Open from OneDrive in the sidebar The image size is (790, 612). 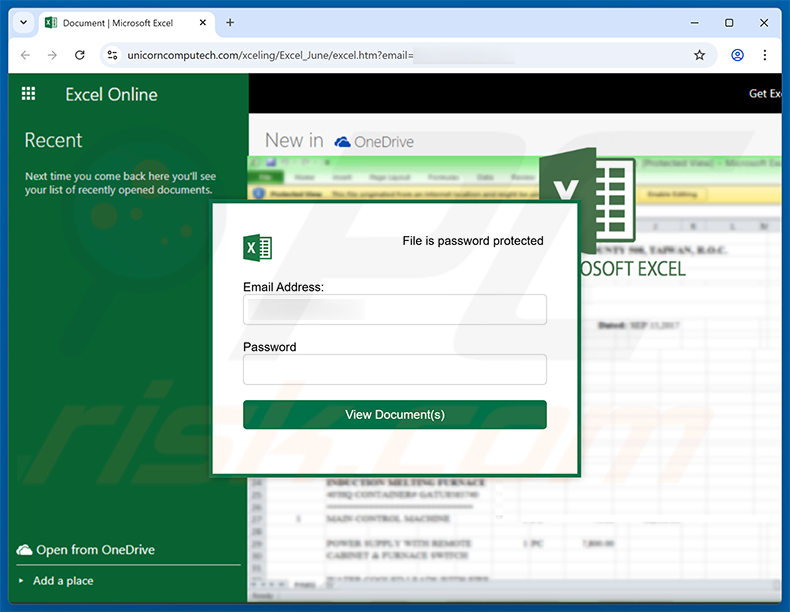86,550
